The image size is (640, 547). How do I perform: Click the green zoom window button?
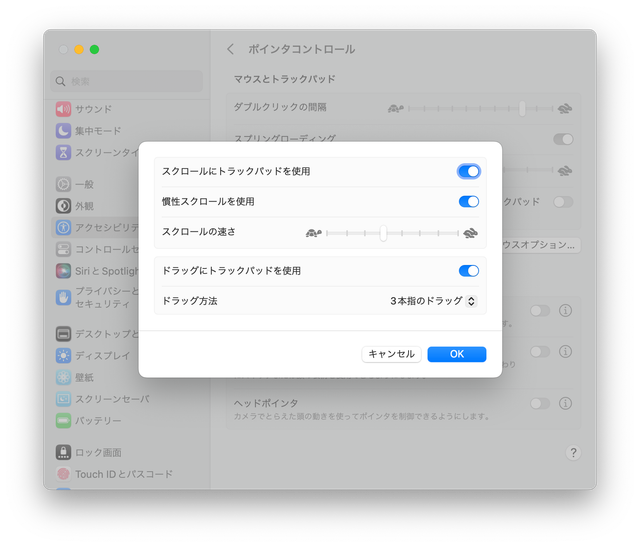(x=94, y=49)
